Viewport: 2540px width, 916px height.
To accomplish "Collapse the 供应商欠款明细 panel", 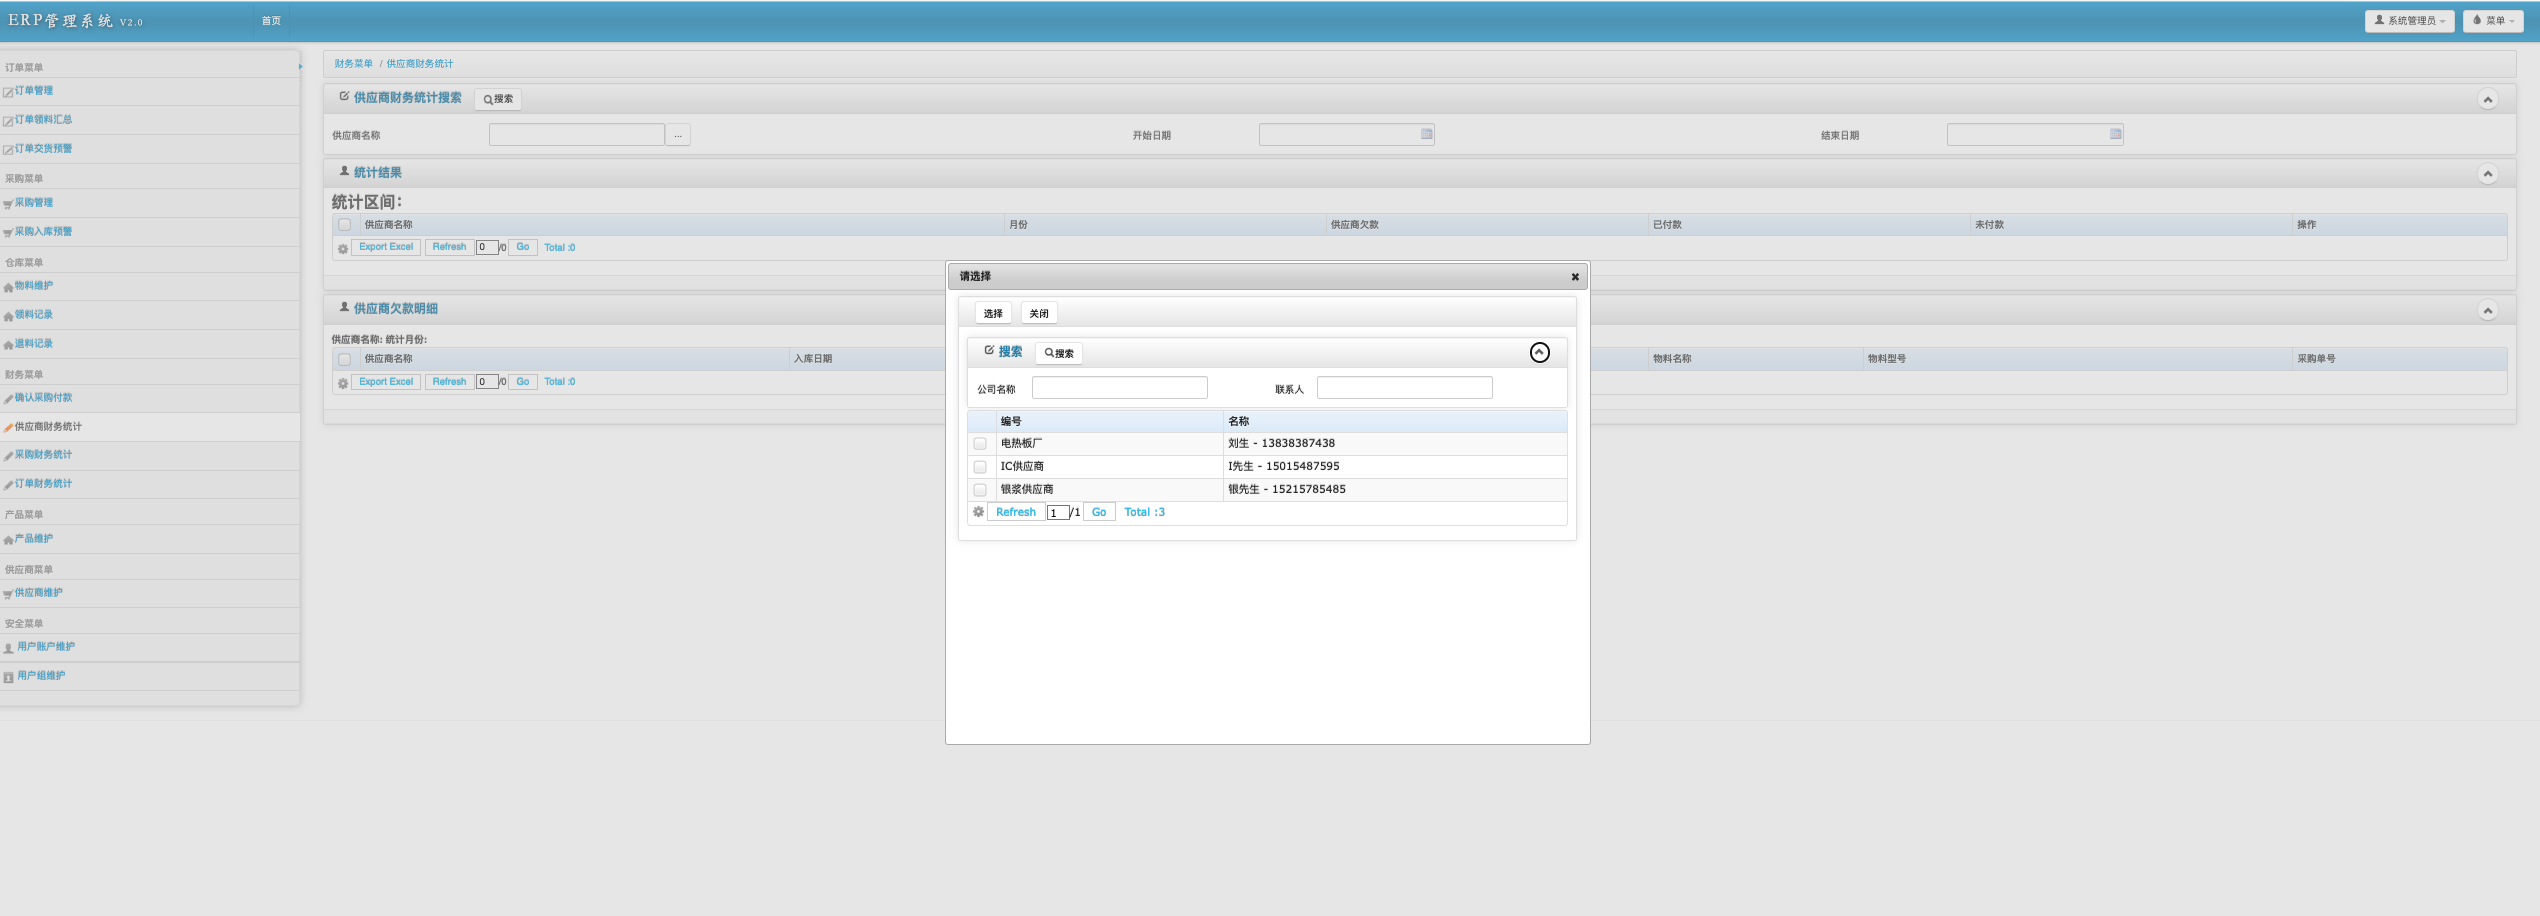I will pyautogui.click(x=2488, y=310).
